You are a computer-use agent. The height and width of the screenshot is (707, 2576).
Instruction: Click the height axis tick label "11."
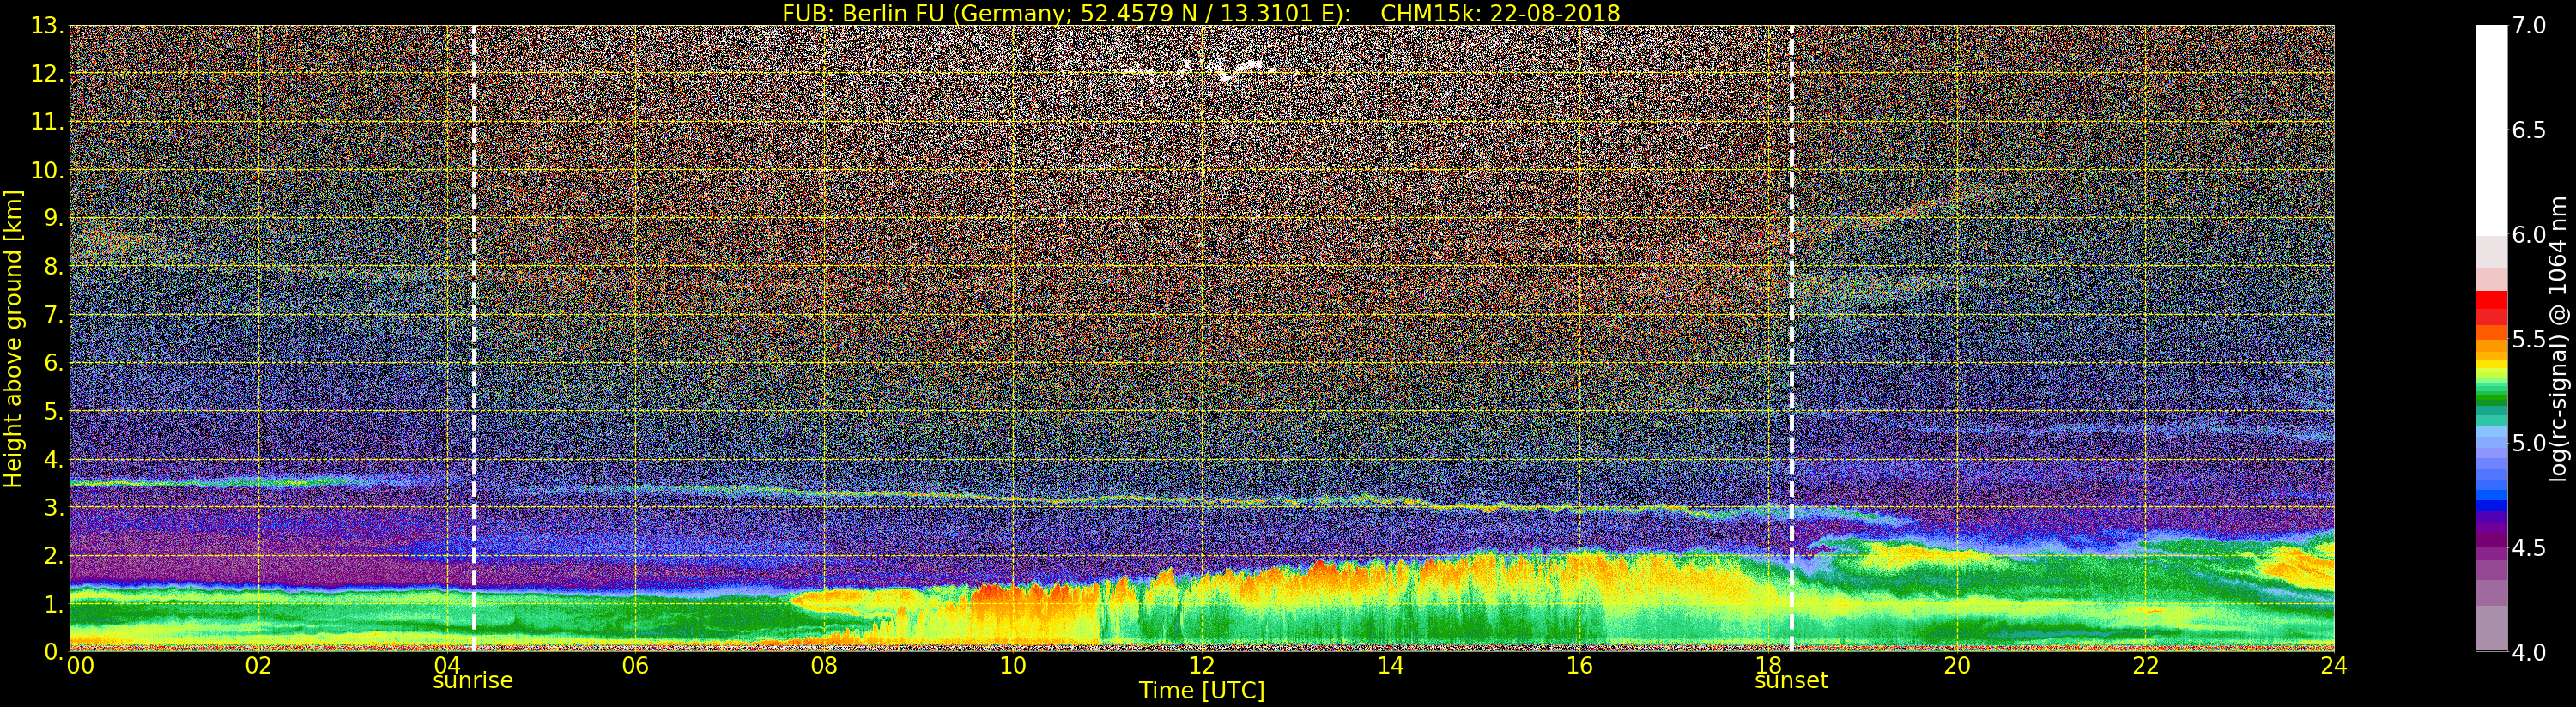pos(47,122)
